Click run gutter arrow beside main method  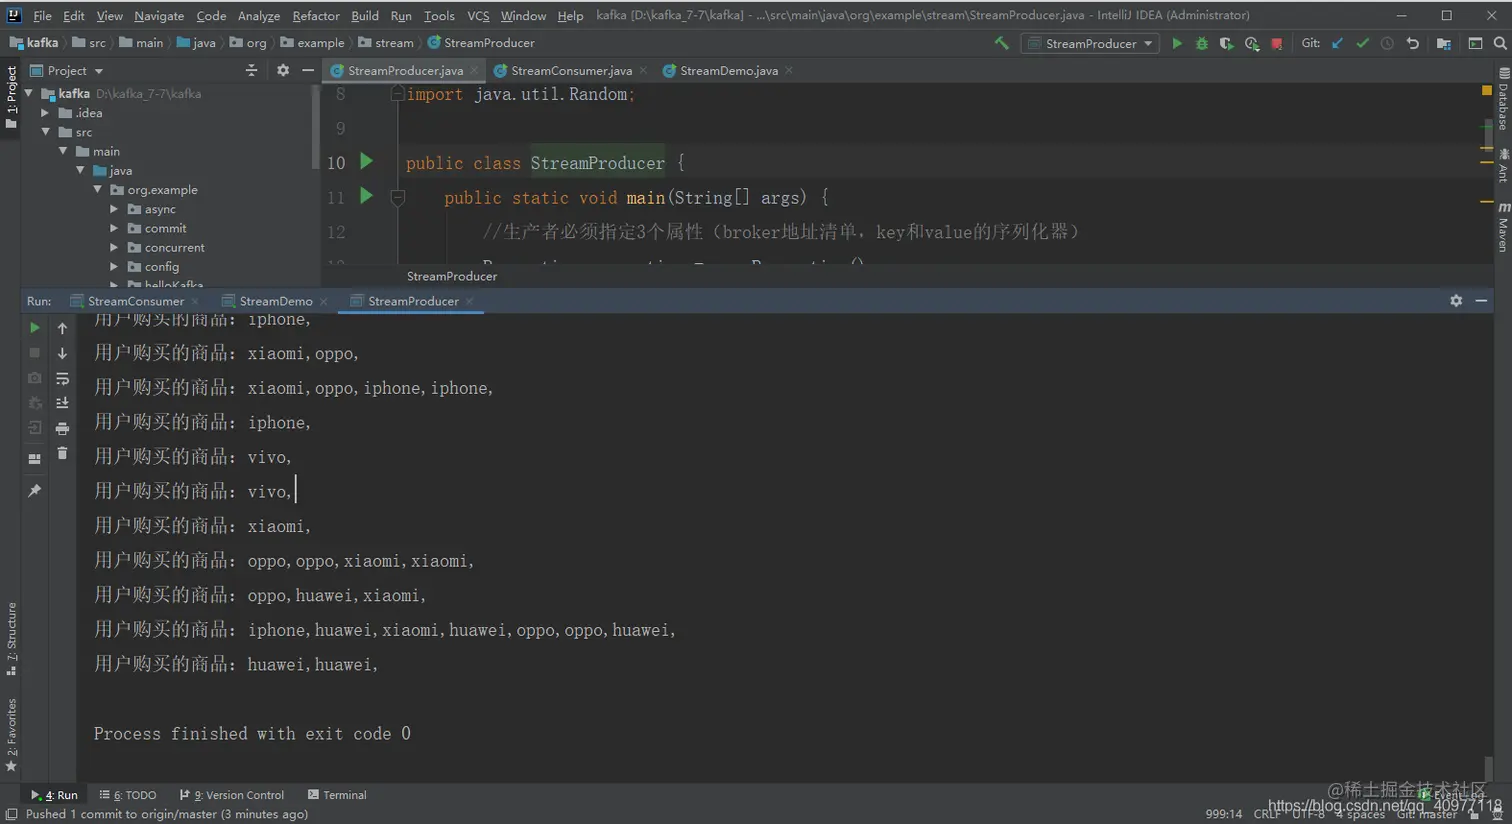366,196
